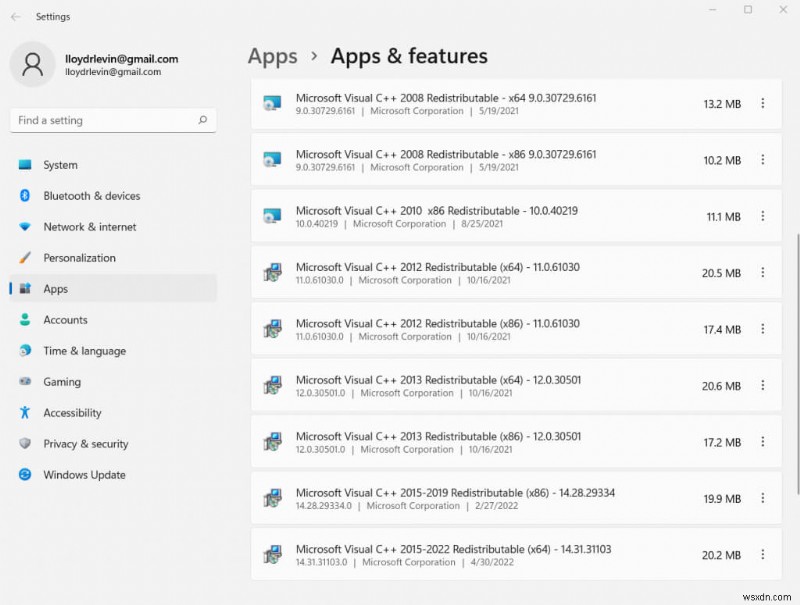
Task: Open Network & internet settings
Action: pyautogui.click(x=113, y=227)
